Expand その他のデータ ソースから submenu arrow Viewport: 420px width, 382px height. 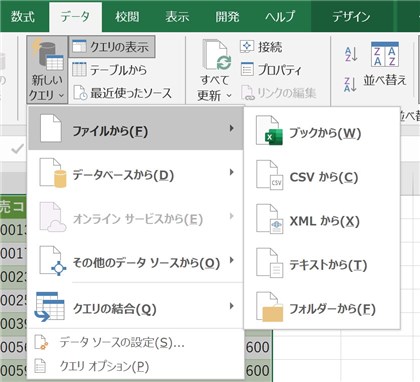point(232,260)
